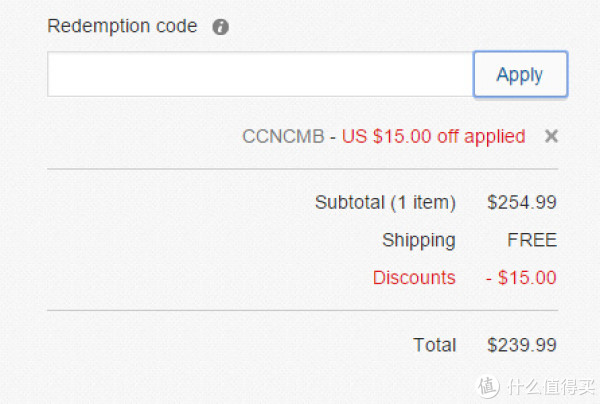
Task: Open the Redemption code info tooltip icon
Action: tap(221, 27)
